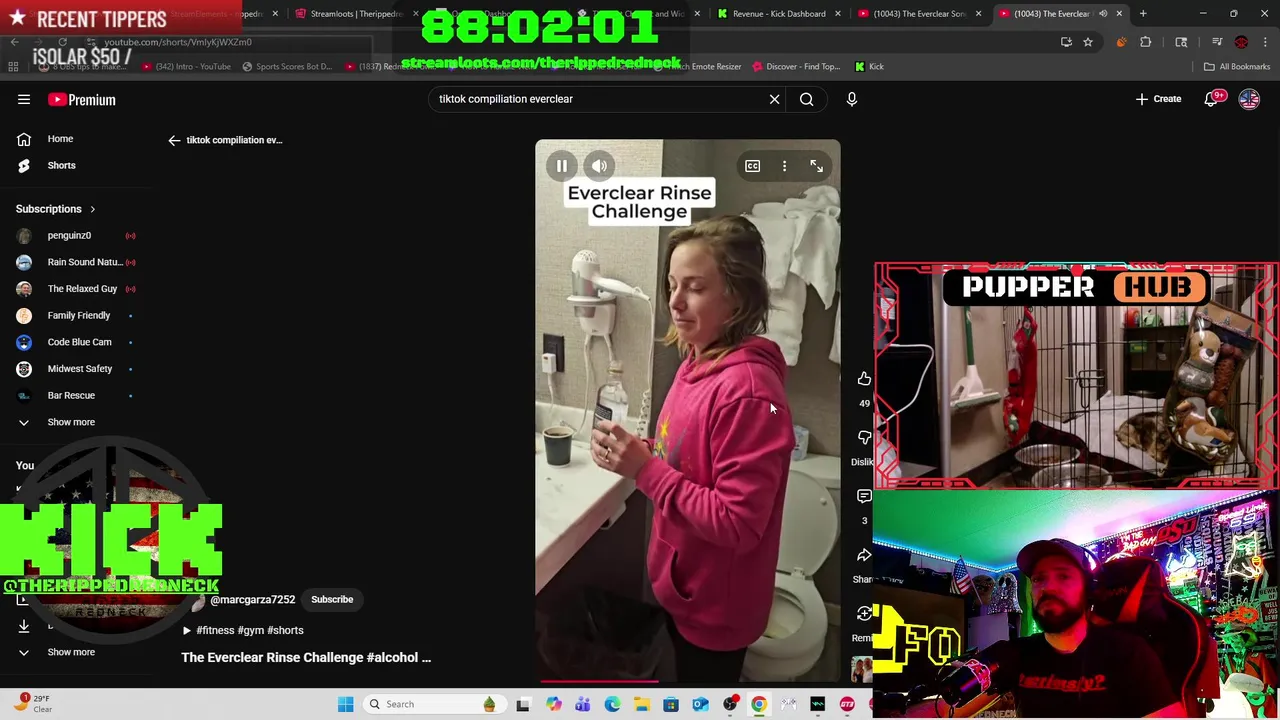
Task: Share the Short
Action: coord(864,555)
